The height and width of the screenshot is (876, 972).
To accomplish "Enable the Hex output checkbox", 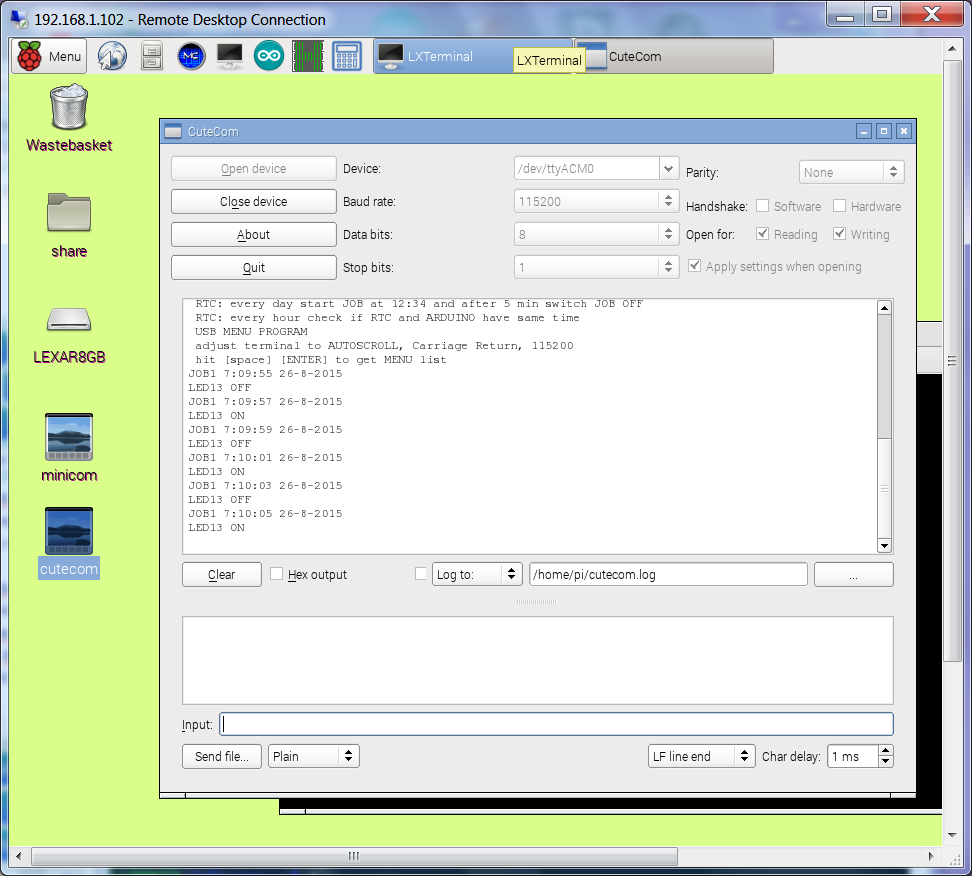I will pyautogui.click(x=277, y=574).
